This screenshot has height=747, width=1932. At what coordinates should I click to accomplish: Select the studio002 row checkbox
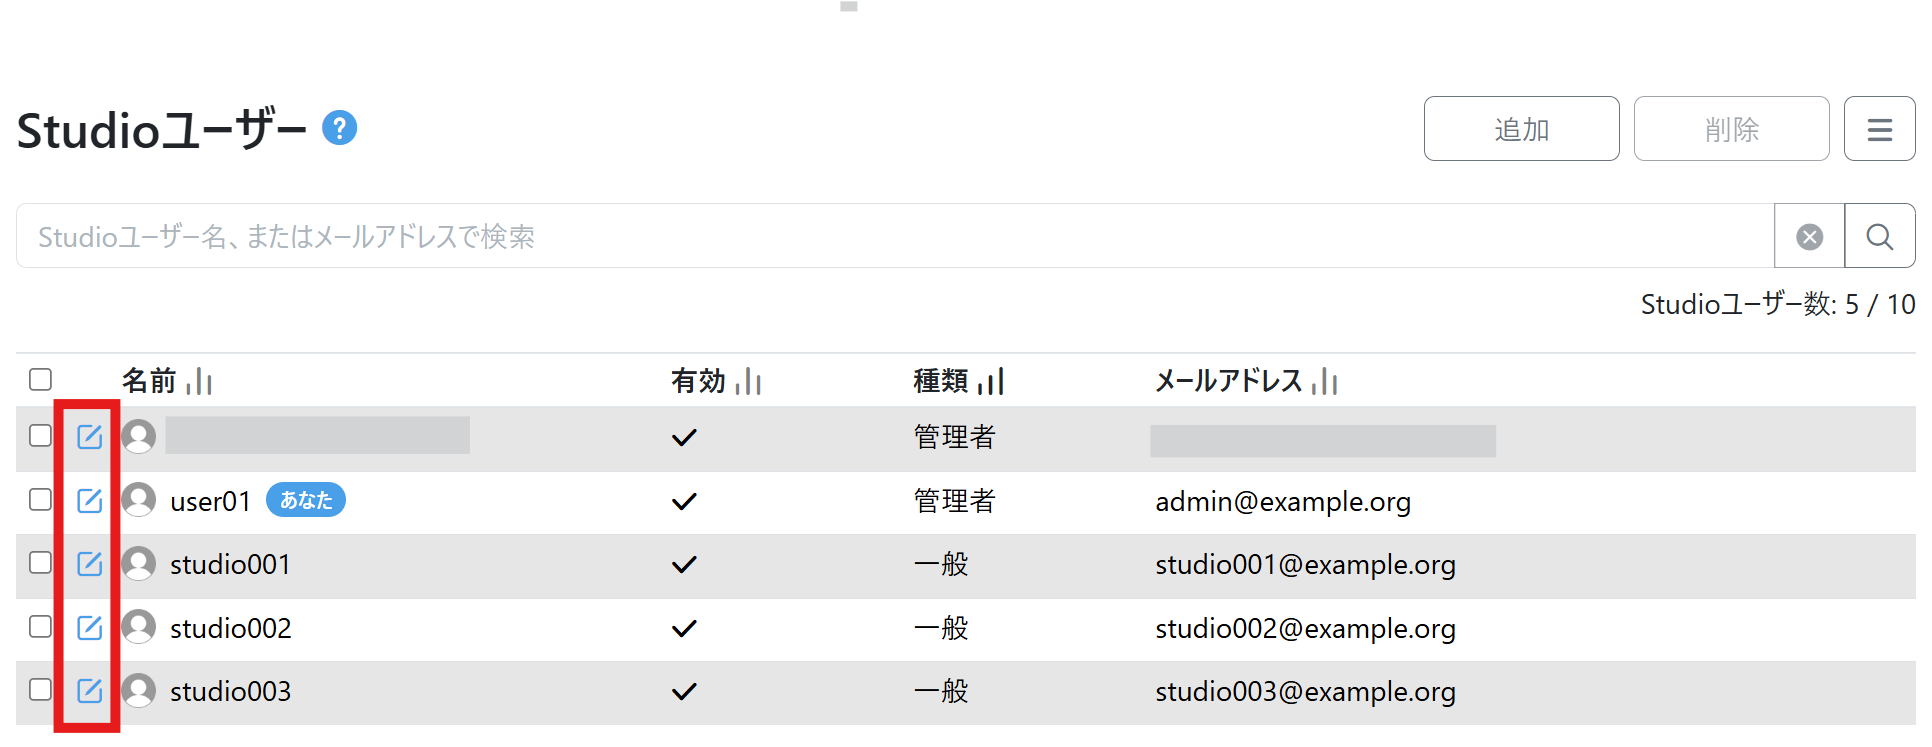click(40, 626)
